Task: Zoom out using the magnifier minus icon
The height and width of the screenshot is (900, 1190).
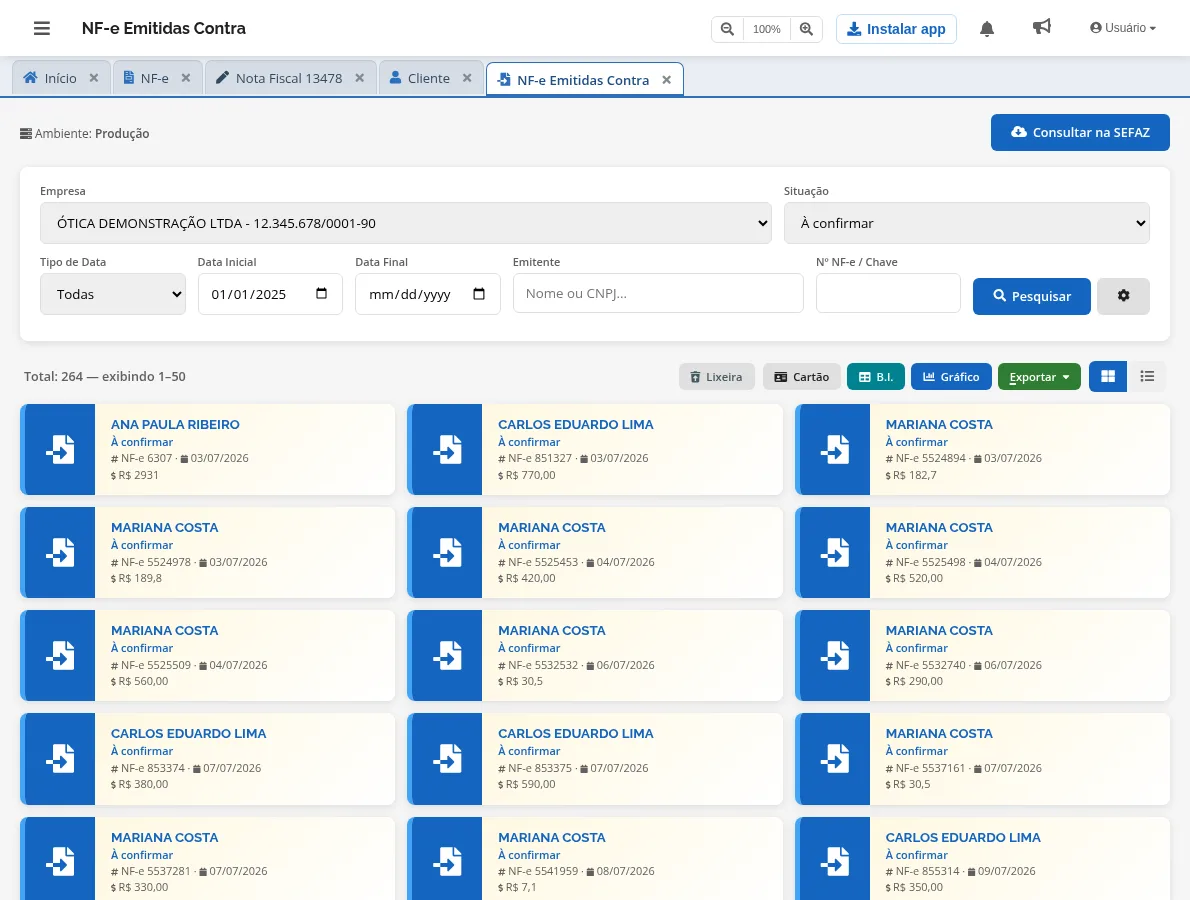Action: pyautogui.click(x=727, y=29)
